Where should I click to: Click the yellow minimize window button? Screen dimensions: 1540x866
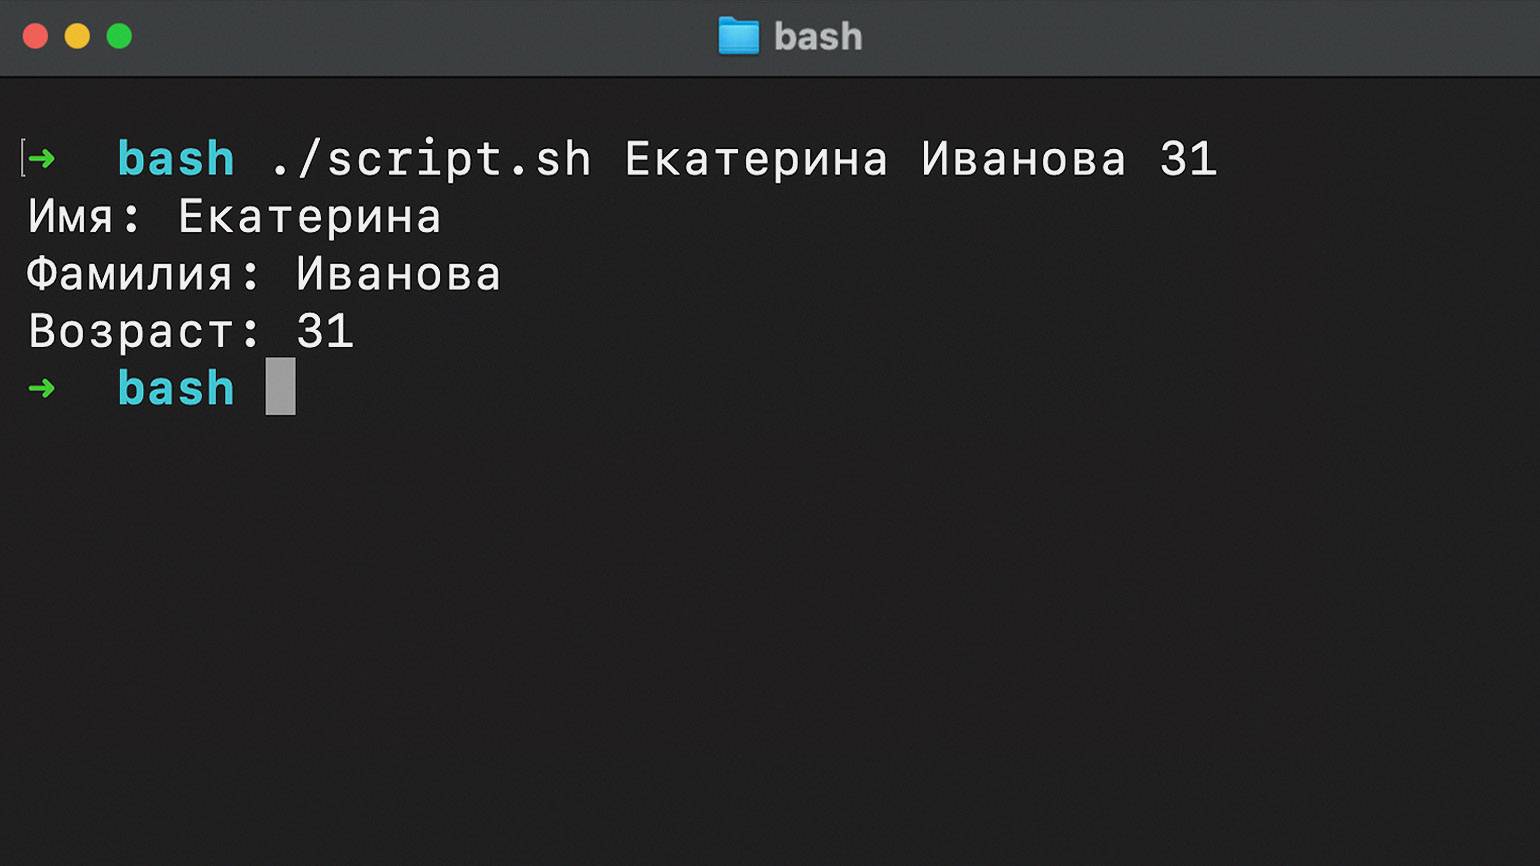[77, 37]
